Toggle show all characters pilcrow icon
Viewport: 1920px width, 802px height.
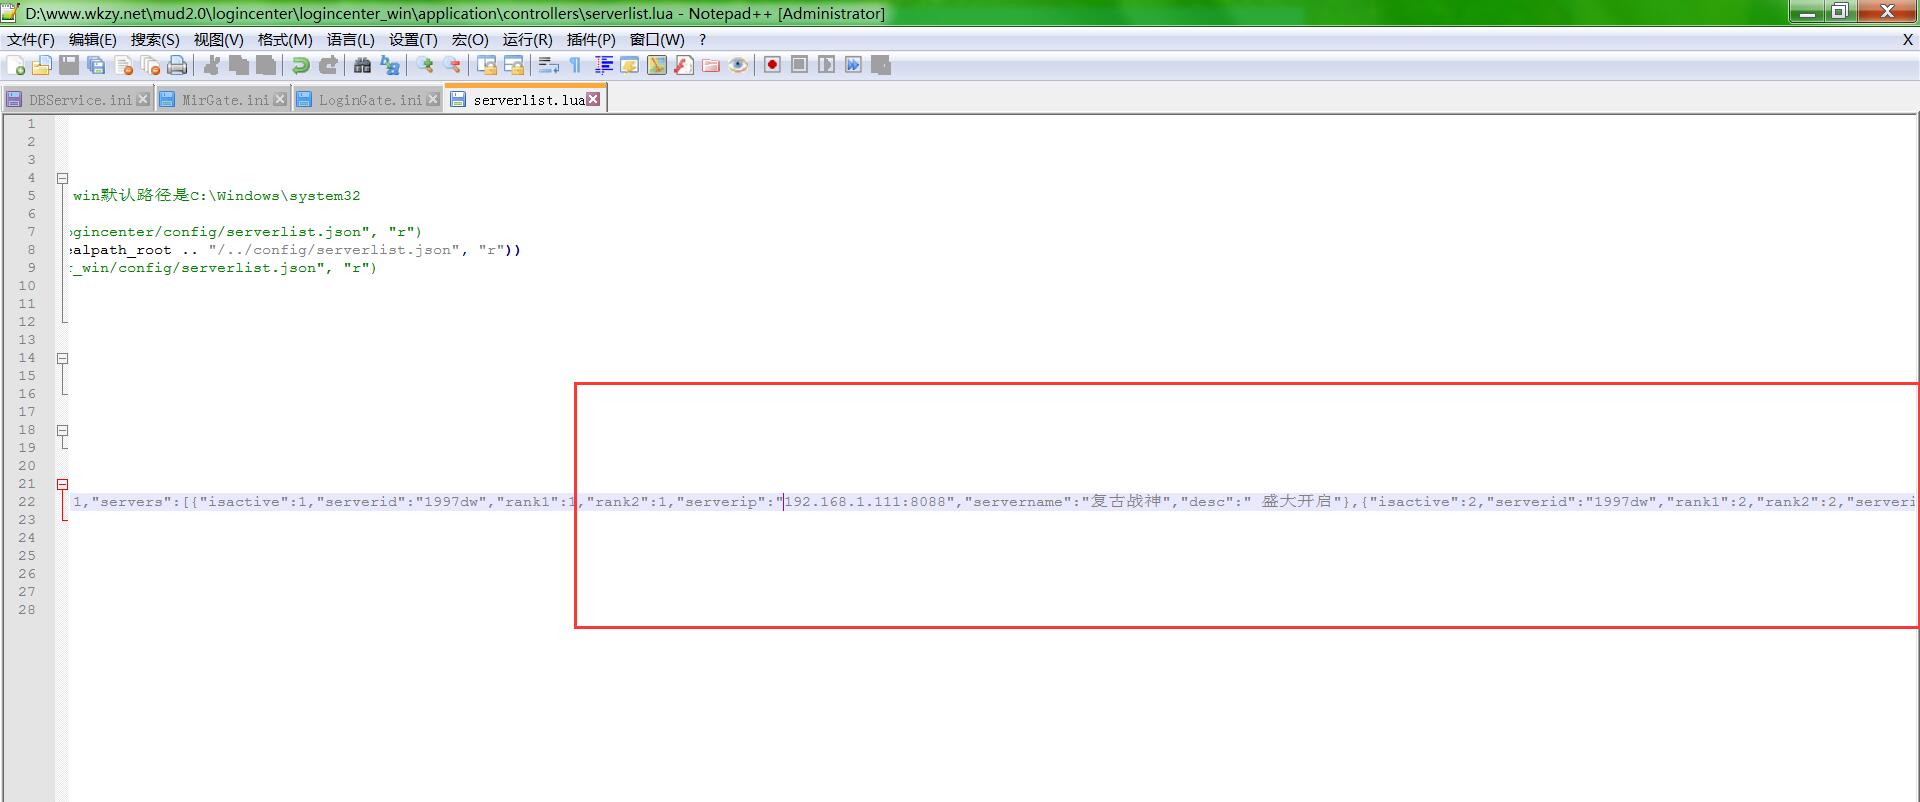click(x=575, y=66)
